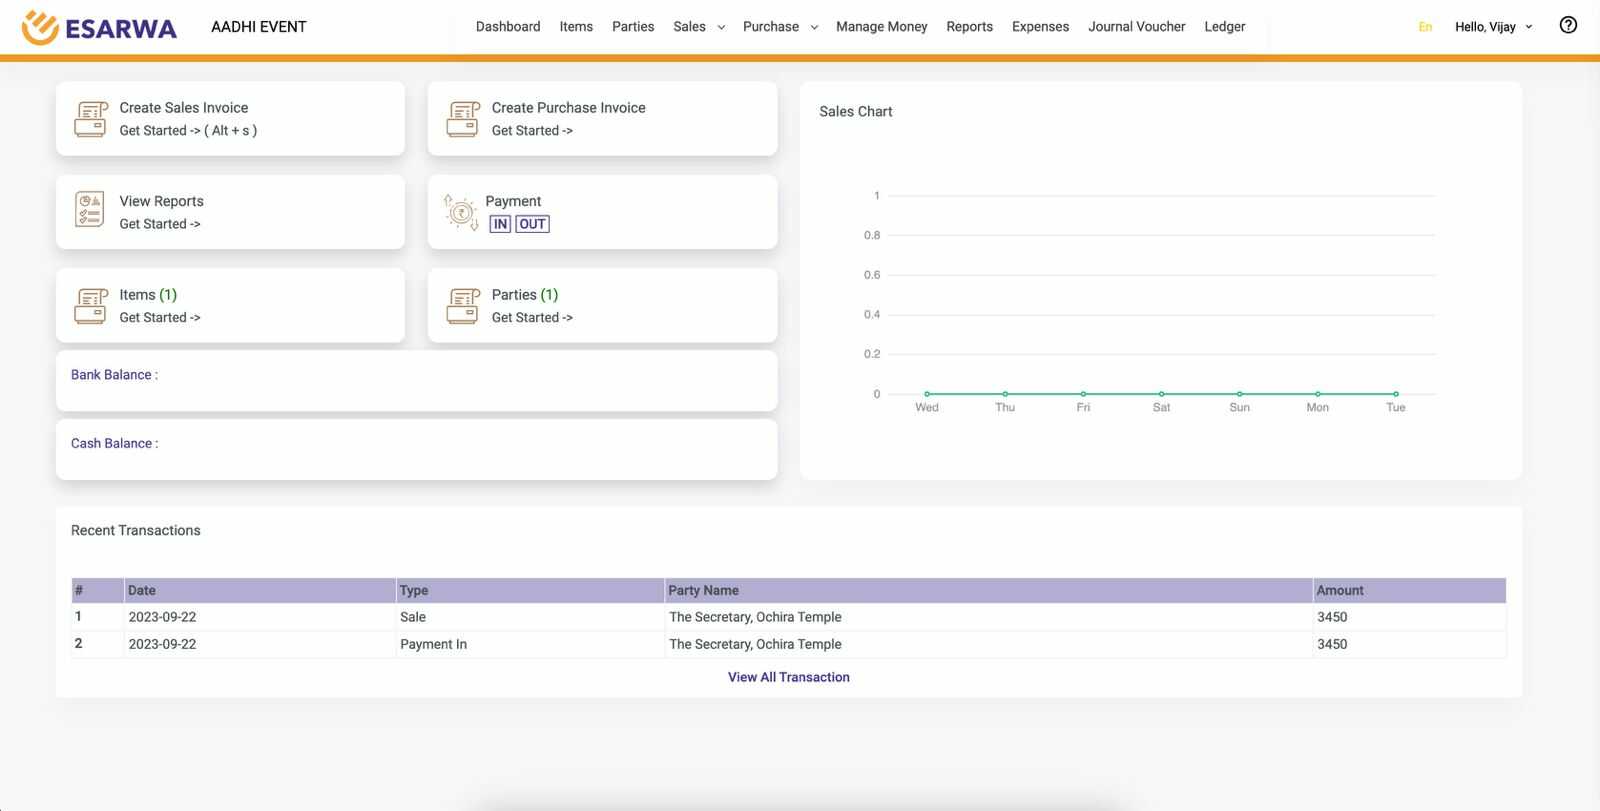The width and height of the screenshot is (1600, 811).
Task: Click the Esarwa logo icon
Action: (40, 28)
